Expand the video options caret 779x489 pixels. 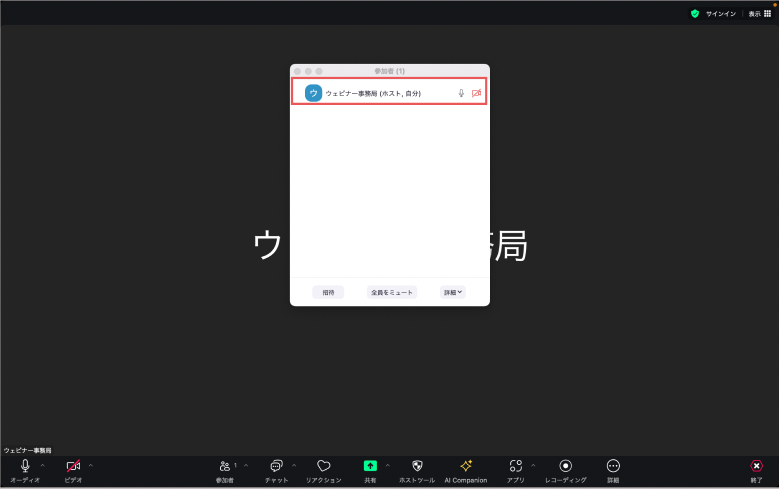[x=91, y=465]
